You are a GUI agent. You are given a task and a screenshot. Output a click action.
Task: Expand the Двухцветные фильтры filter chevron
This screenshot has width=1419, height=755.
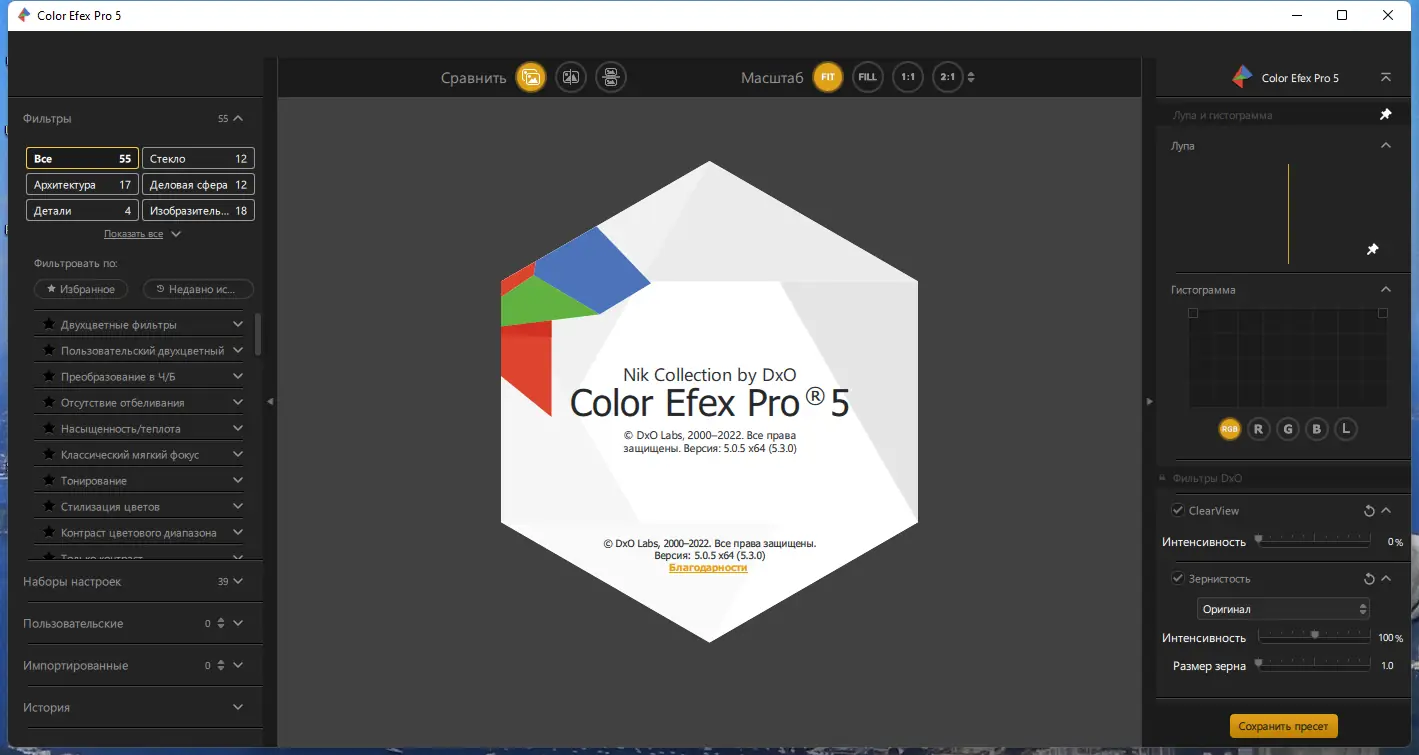point(238,324)
